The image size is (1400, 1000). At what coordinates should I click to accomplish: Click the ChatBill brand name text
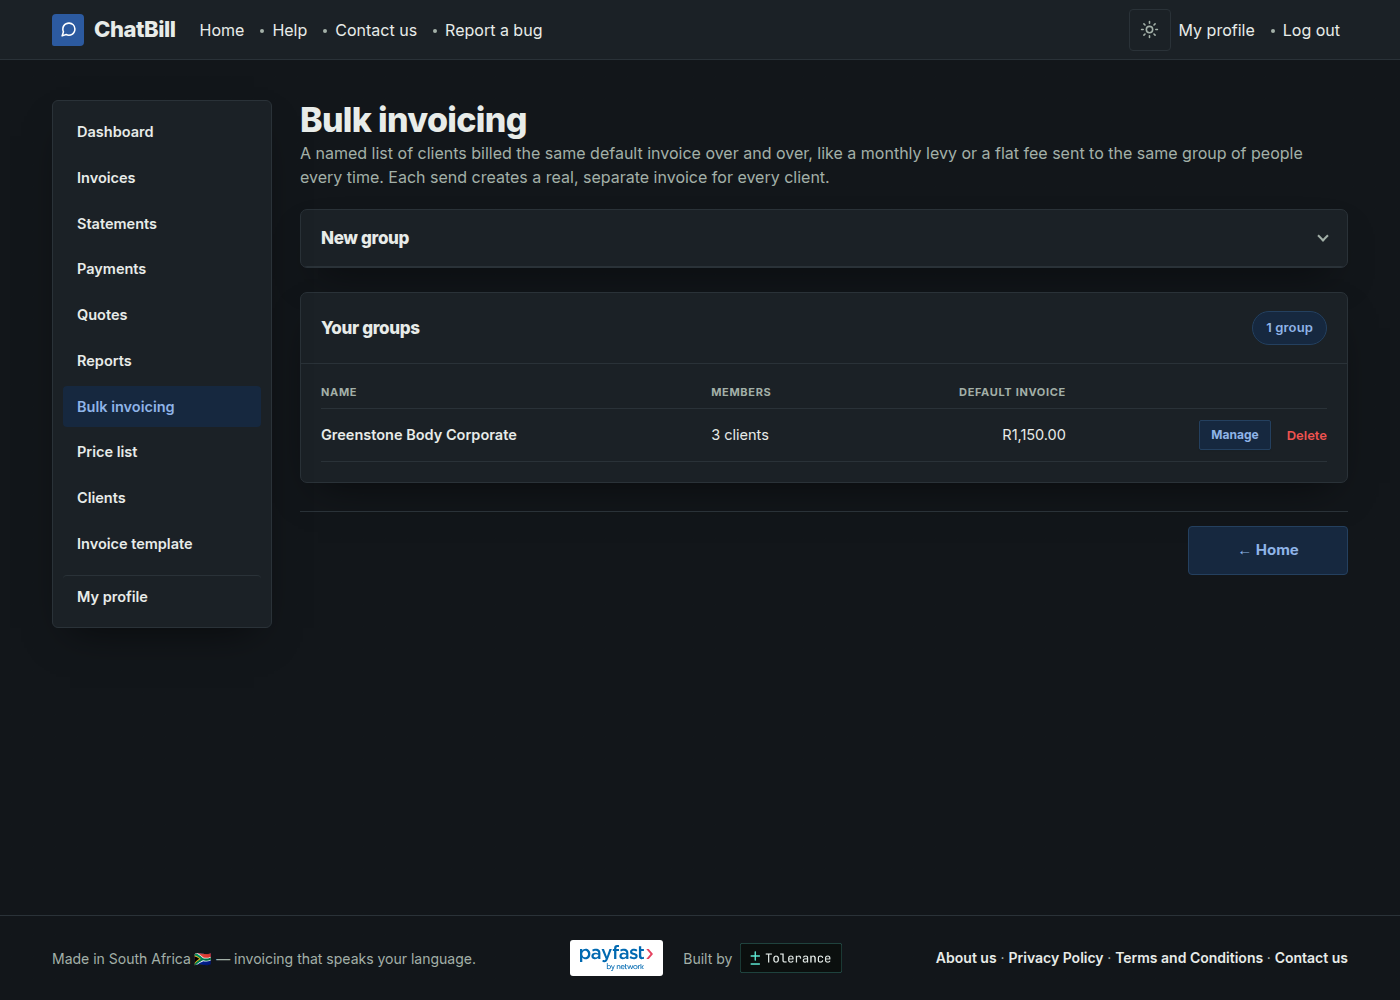point(135,30)
